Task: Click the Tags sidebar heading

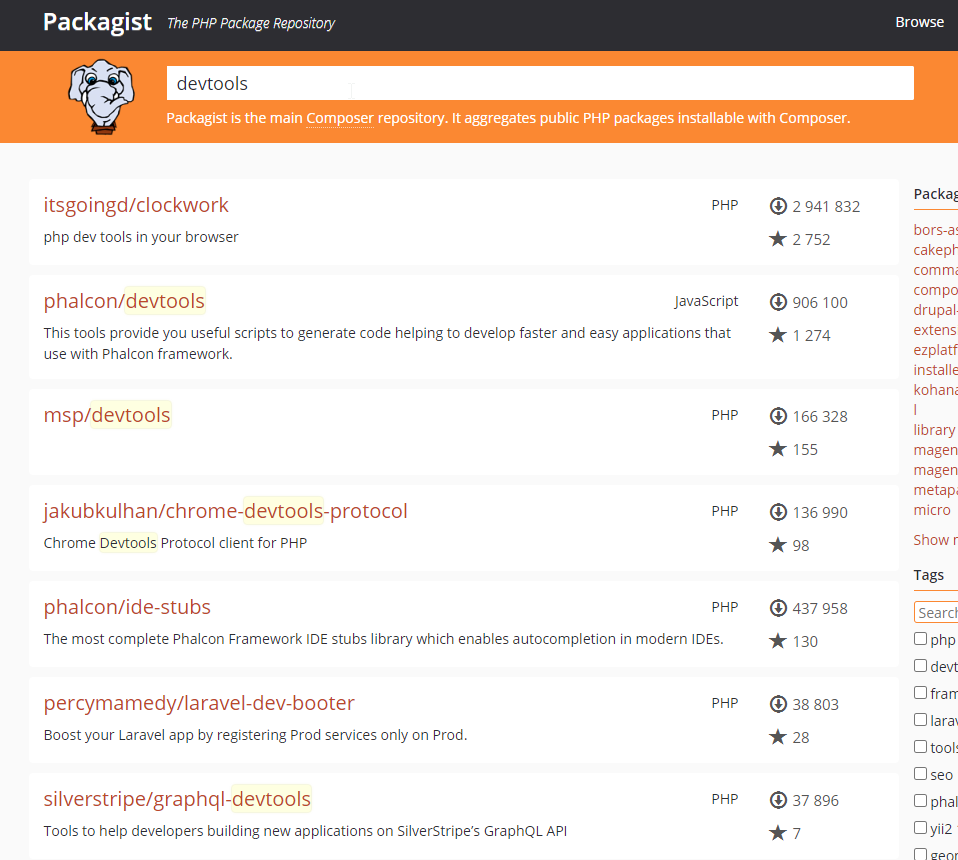Action: [929, 575]
